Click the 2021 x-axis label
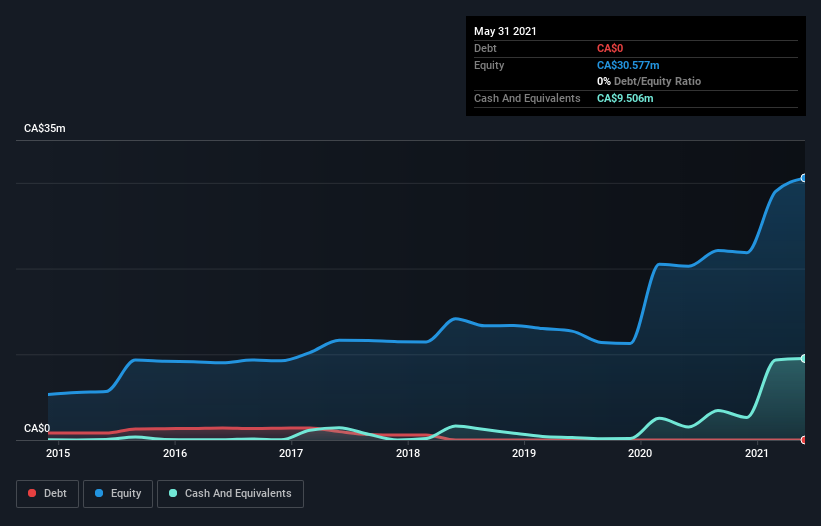The image size is (821, 526). 757,453
